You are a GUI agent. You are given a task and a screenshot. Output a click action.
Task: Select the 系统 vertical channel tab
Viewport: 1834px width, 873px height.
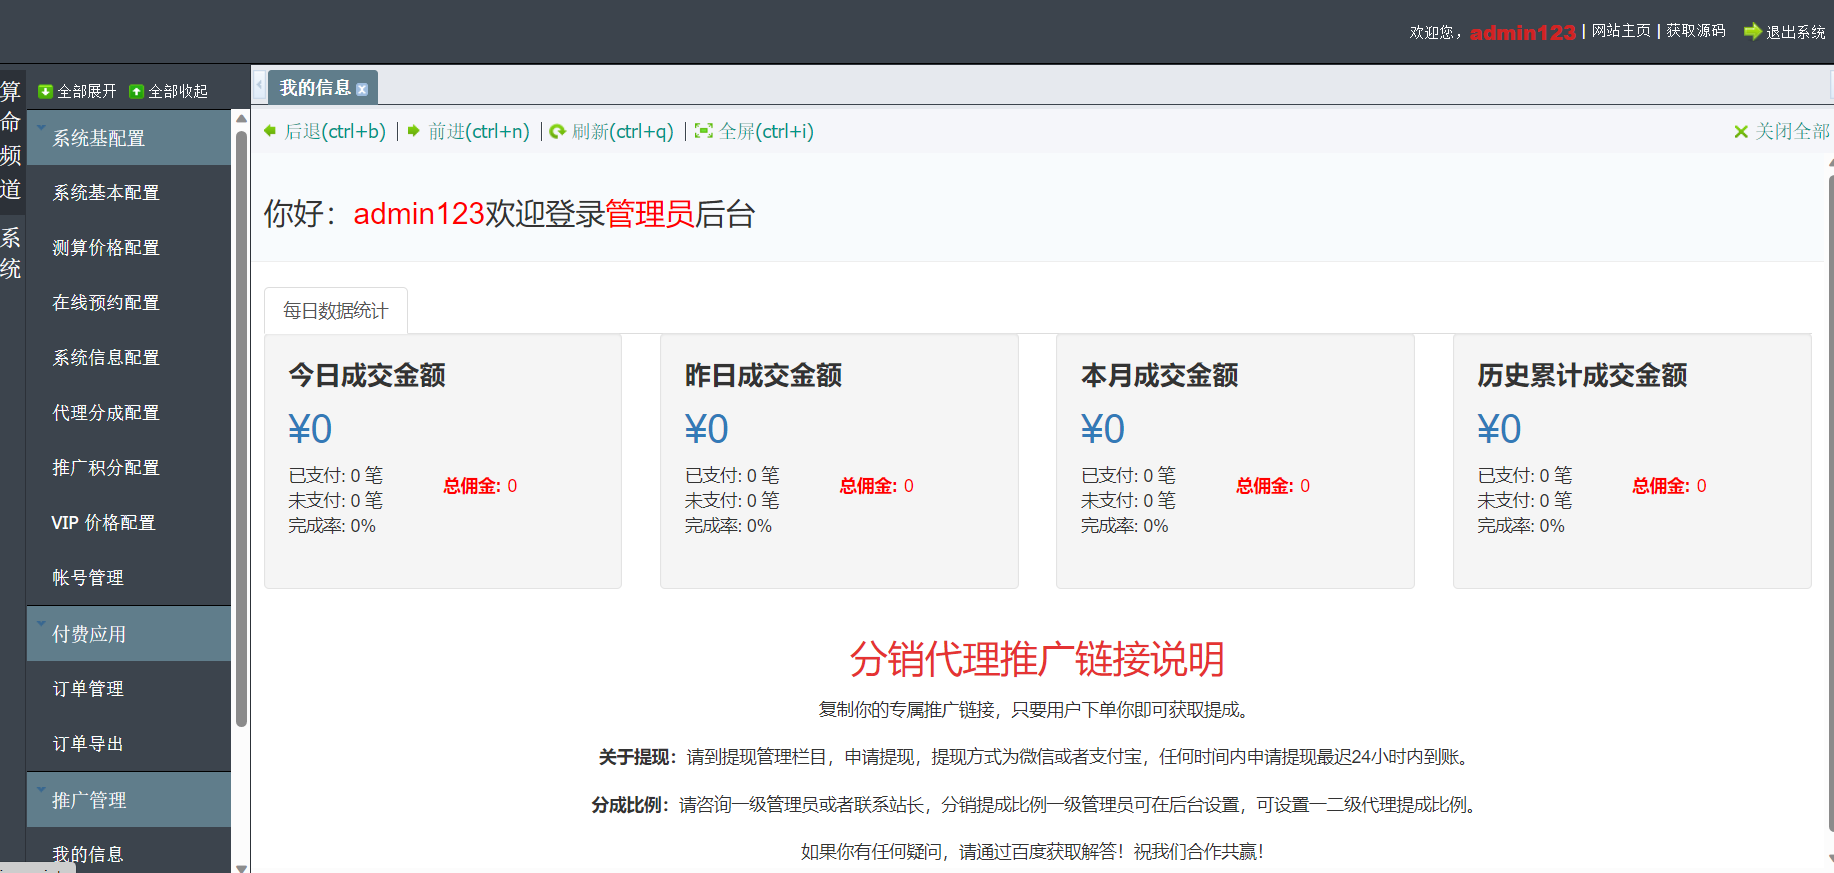pyautogui.click(x=11, y=253)
